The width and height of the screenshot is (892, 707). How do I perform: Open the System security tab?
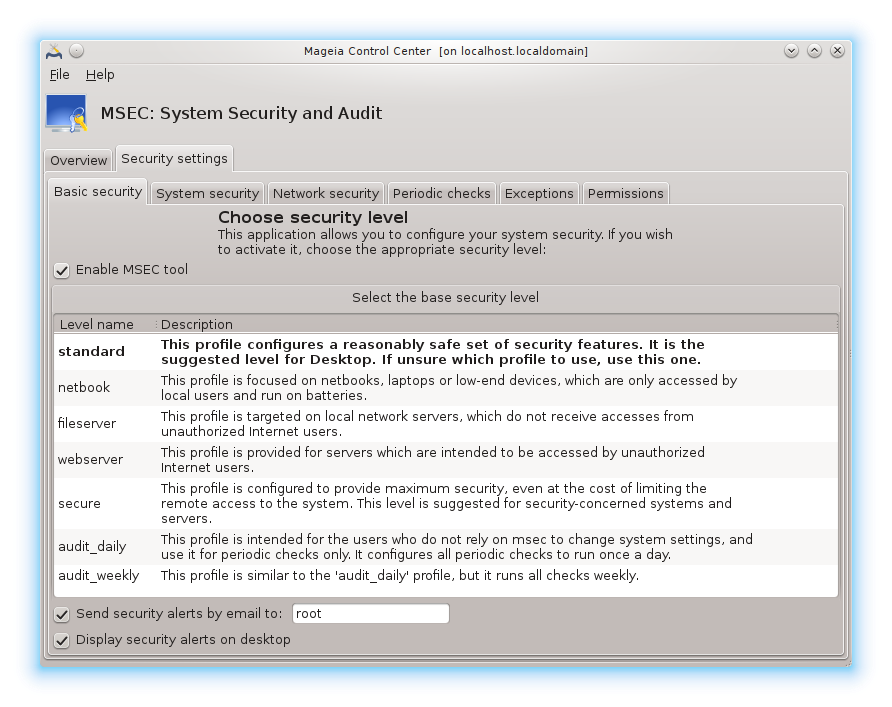[207, 193]
